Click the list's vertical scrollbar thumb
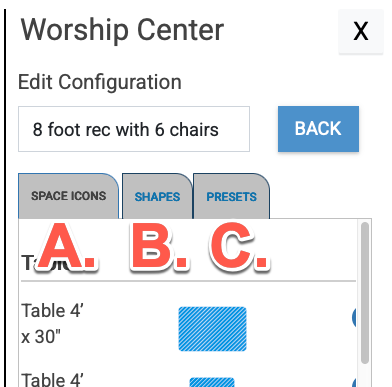Screen dimensions: 392x387 coord(365,293)
